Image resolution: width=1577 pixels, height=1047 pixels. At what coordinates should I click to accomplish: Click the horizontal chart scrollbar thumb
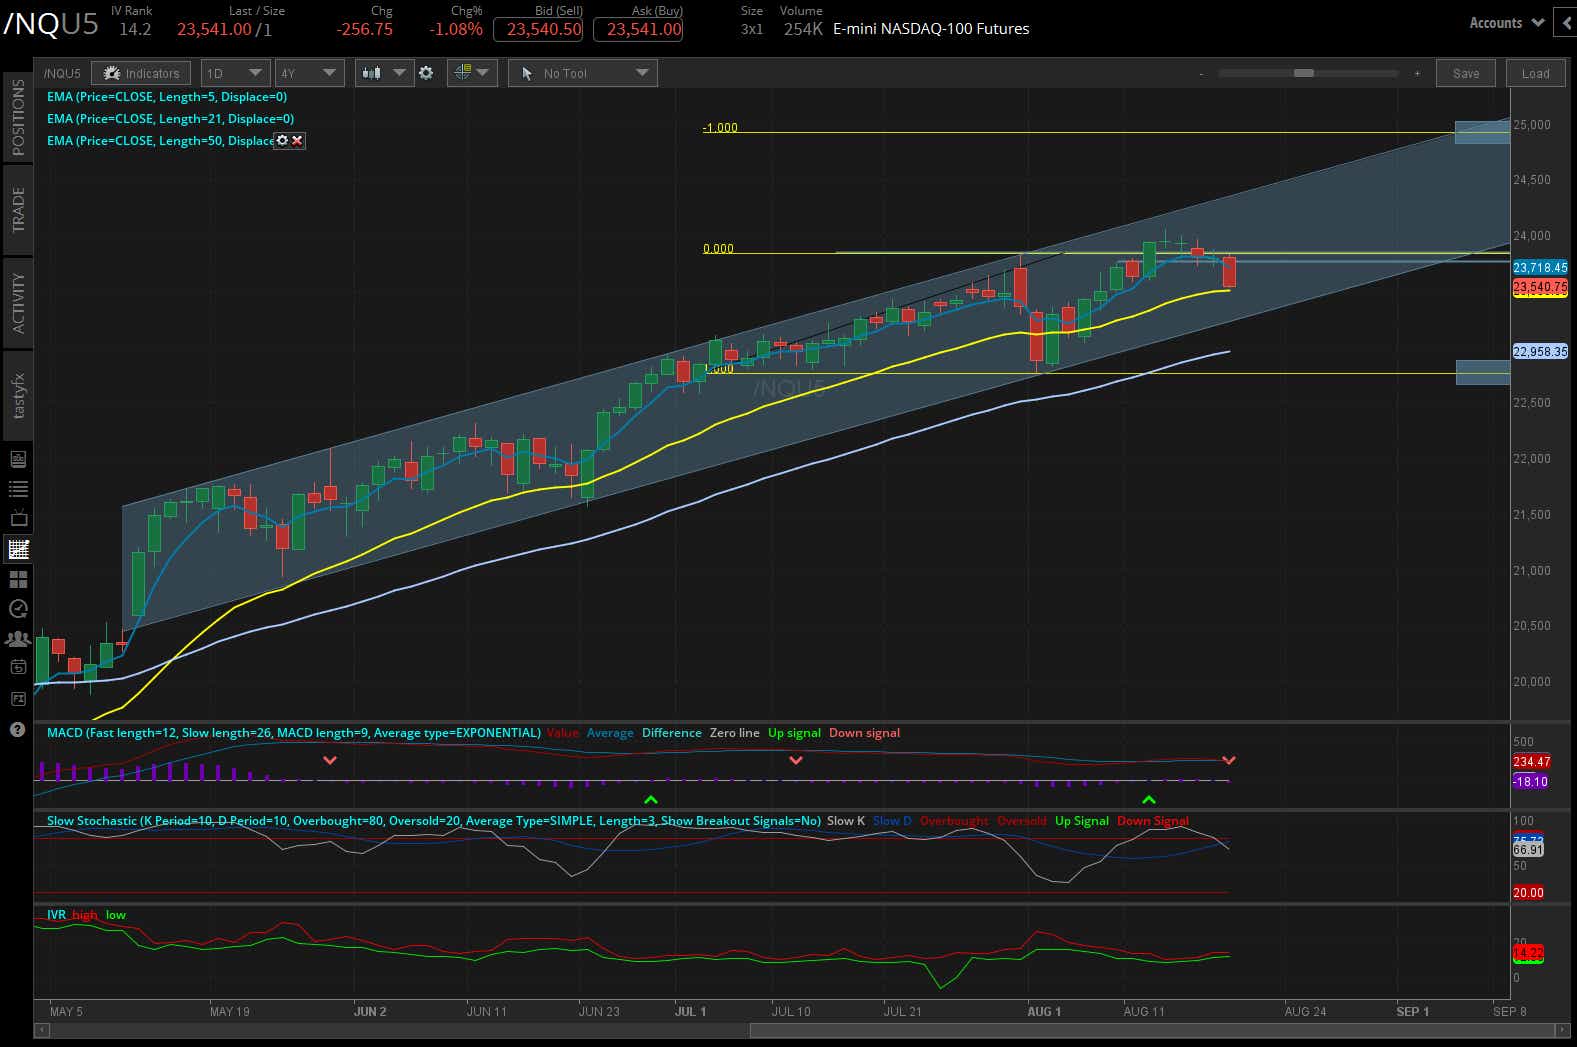[1150, 1029]
